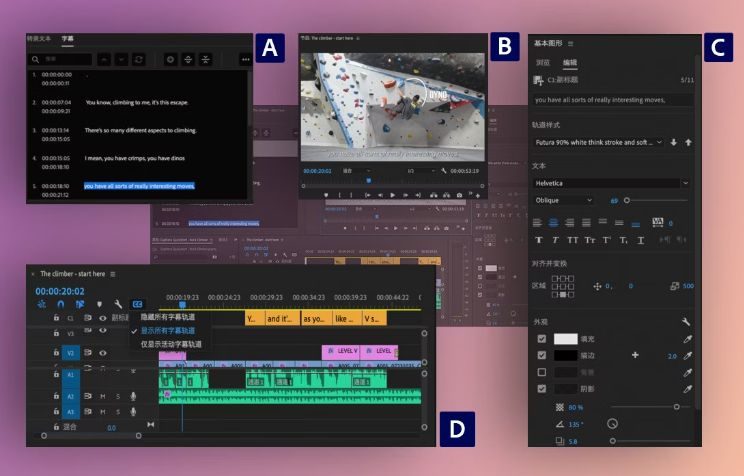744x476 pixels.
Task: Click the wrench icon in appearance section
Action: pyautogui.click(x=687, y=322)
